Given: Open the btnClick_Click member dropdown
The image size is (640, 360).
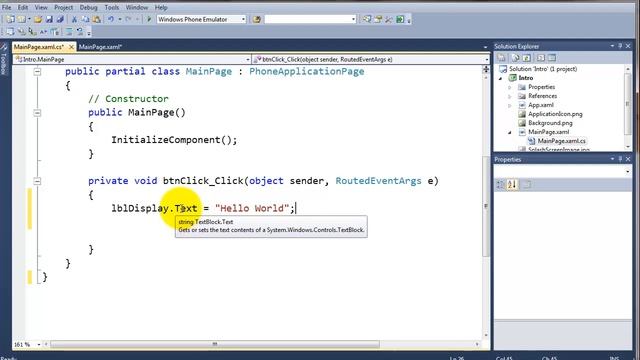Looking at the screenshot, I should (x=487, y=60).
